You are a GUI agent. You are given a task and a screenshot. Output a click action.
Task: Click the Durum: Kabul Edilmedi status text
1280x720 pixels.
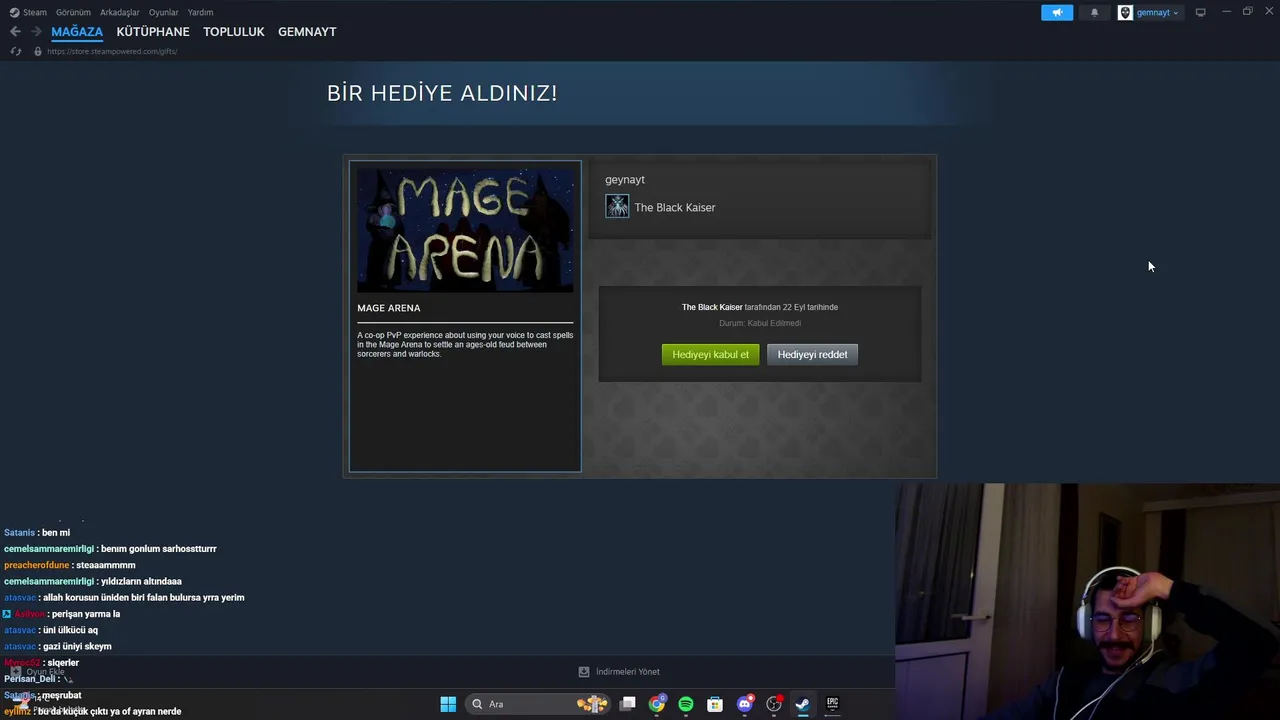click(760, 323)
